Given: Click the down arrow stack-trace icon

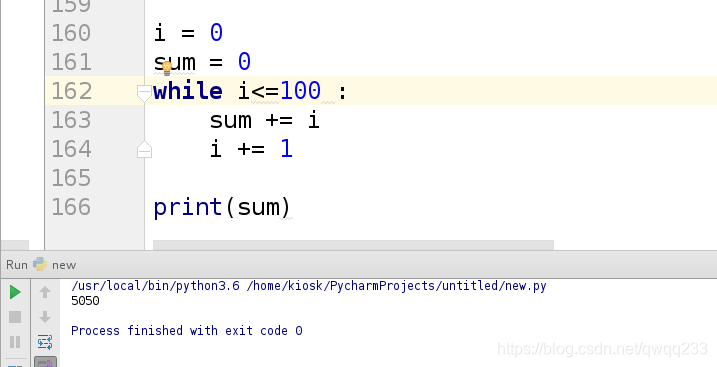Looking at the screenshot, I should tap(45, 317).
